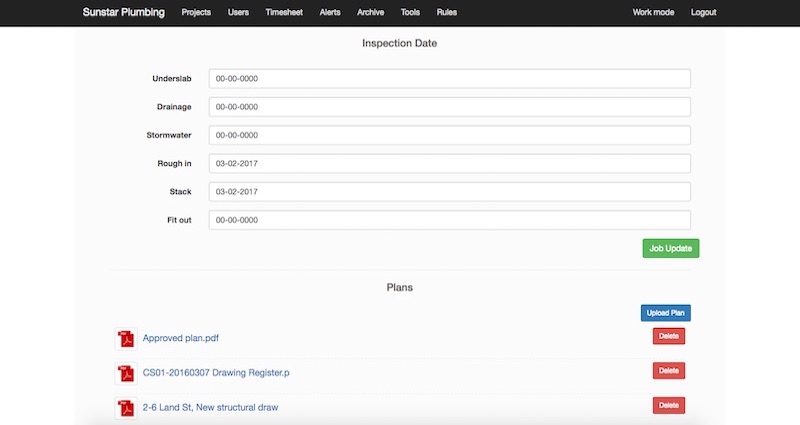Open the Timesheet section
This screenshot has height=425, width=800.
point(284,13)
